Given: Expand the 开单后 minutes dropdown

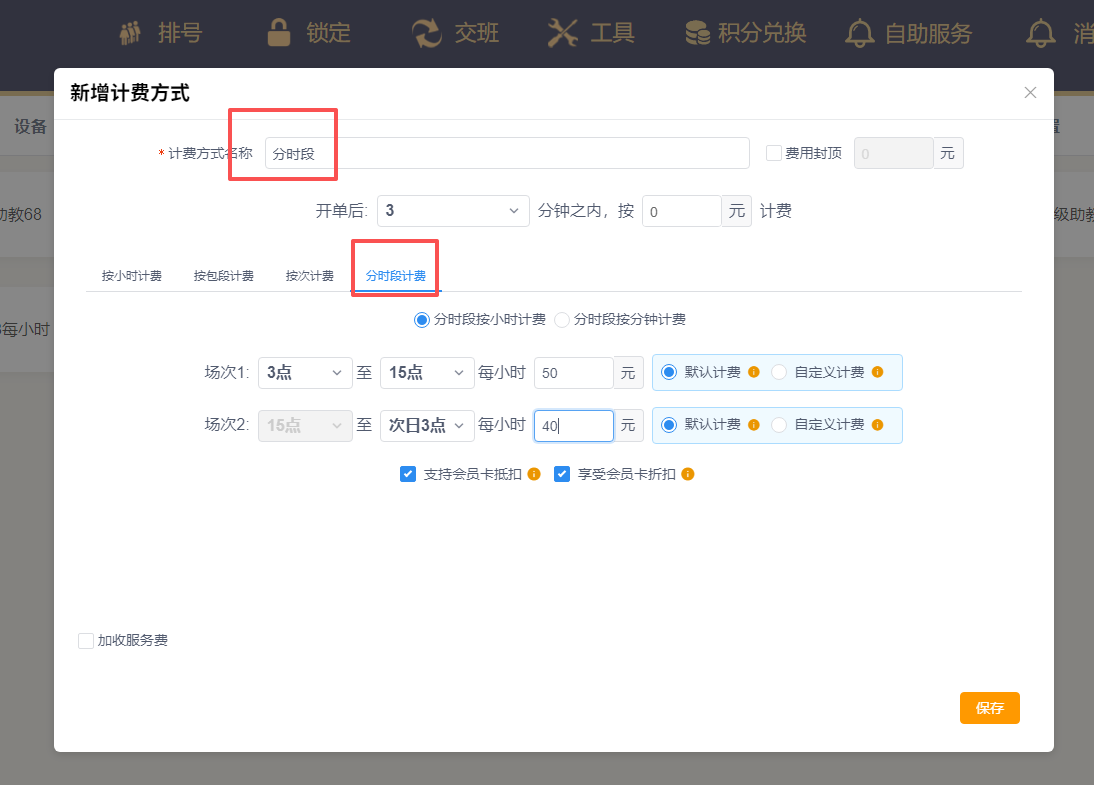Looking at the screenshot, I should tap(453, 211).
